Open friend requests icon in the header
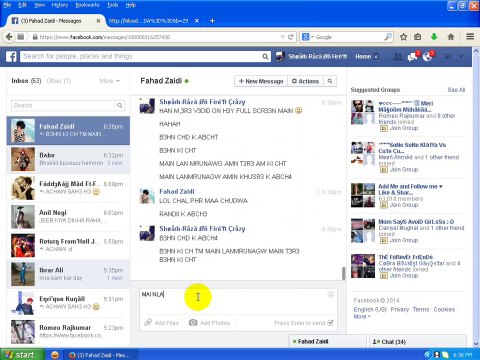 click(x=397, y=57)
